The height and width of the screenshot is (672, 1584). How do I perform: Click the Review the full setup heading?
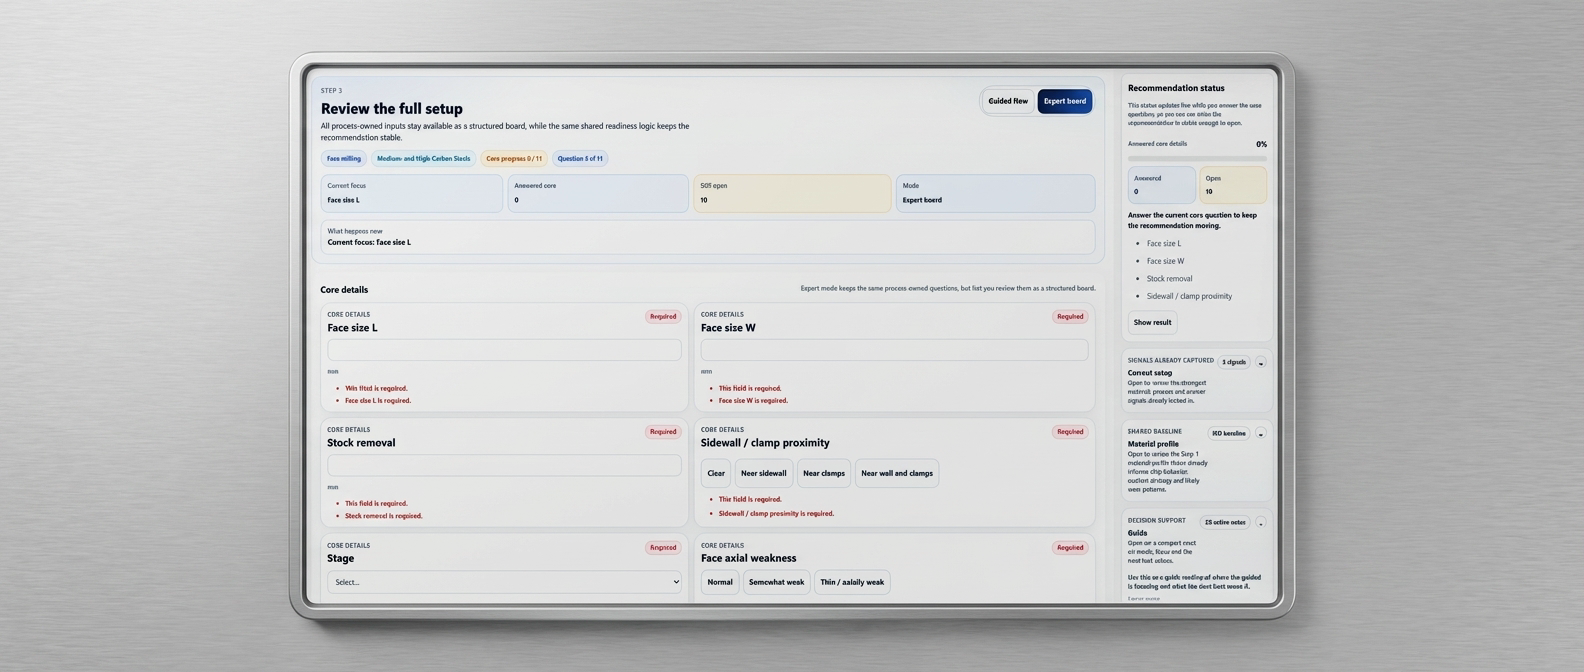(392, 108)
